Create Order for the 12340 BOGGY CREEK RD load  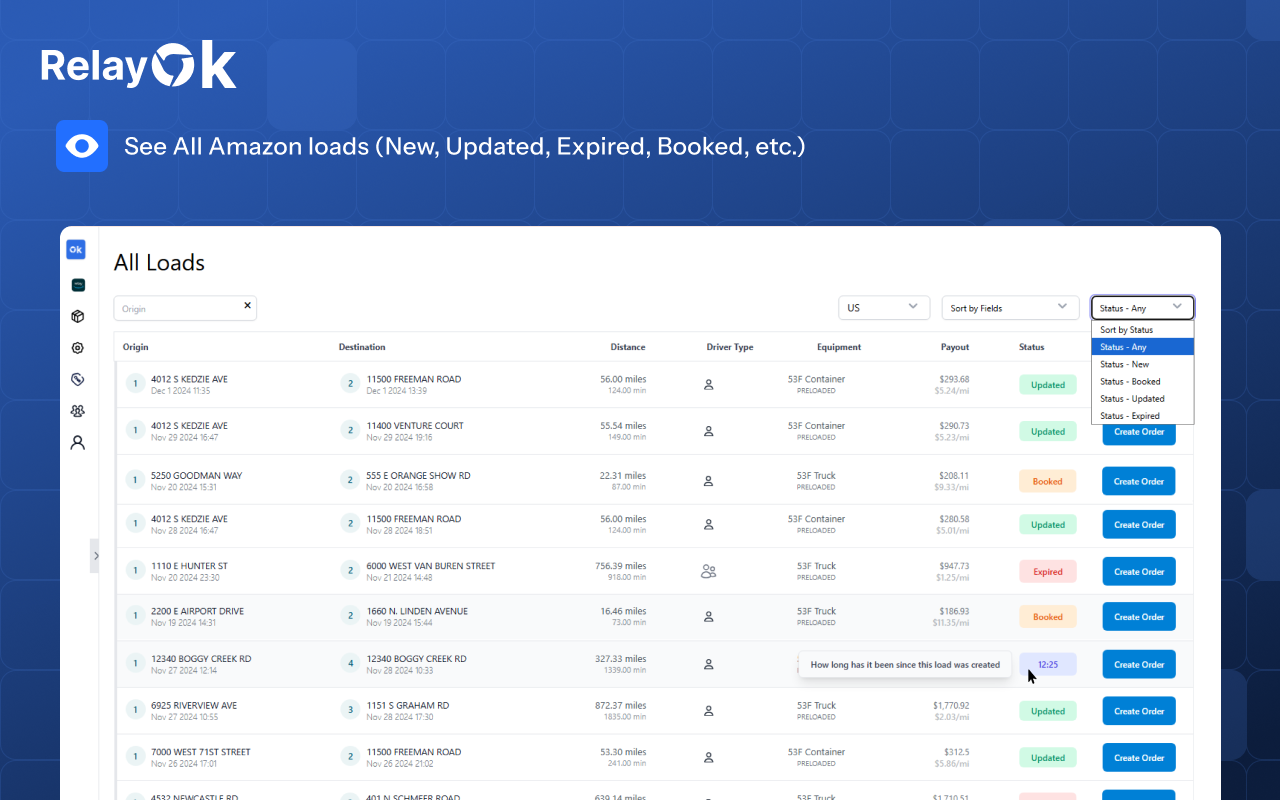(1139, 664)
